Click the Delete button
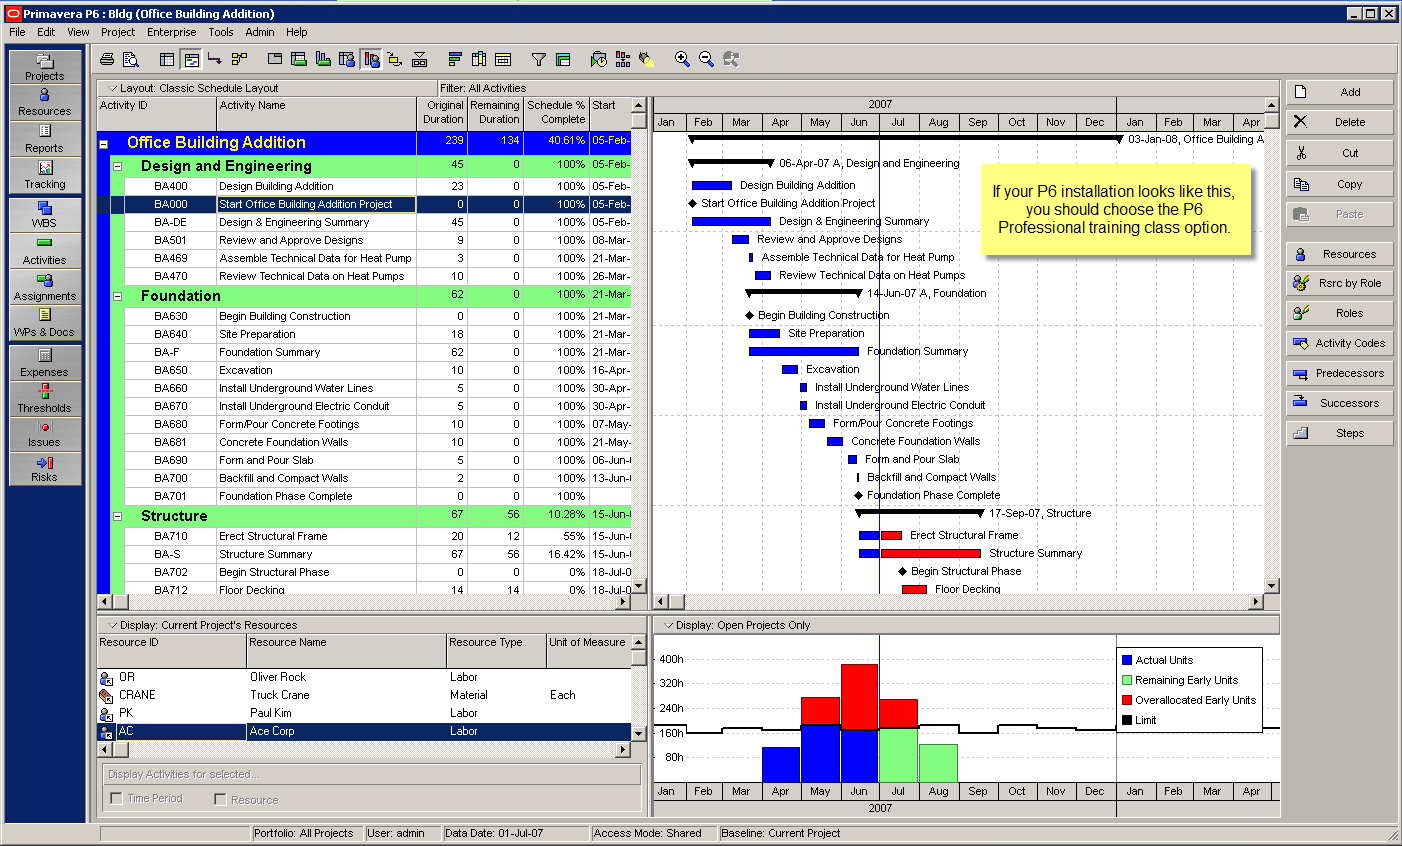This screenshot has height=846, width=1402. pyautogui.click(x=1339, y=122)
